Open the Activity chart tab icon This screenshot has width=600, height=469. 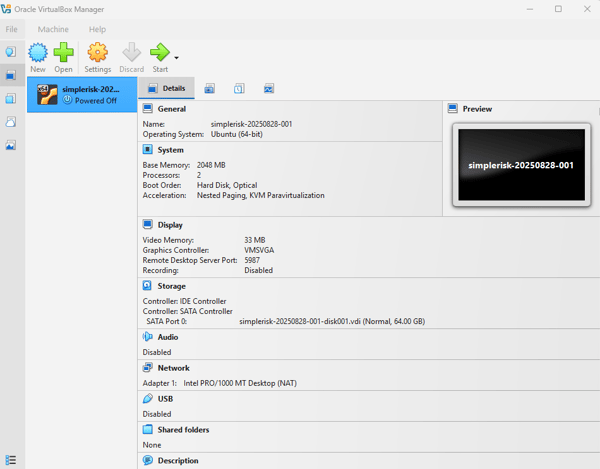coord(269,88)
